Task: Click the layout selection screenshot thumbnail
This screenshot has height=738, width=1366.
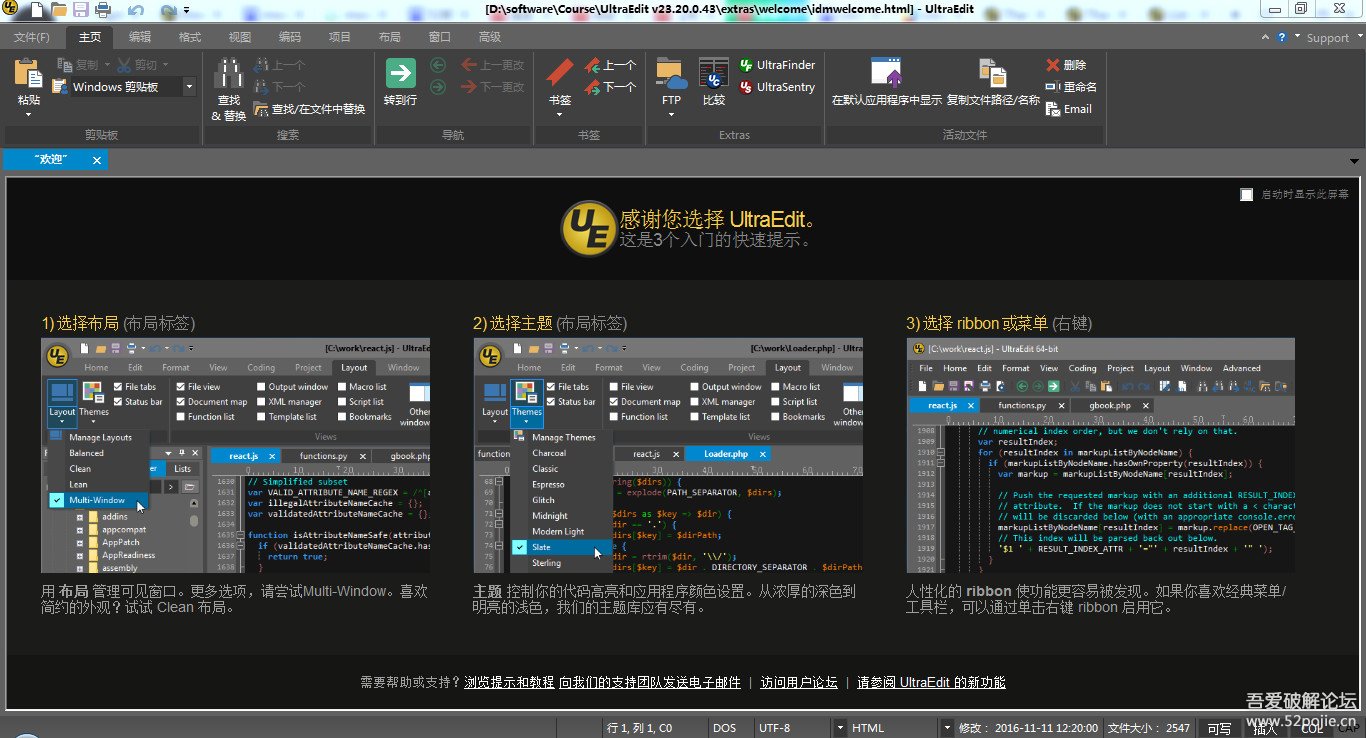Action: click(x=235, y=455)
